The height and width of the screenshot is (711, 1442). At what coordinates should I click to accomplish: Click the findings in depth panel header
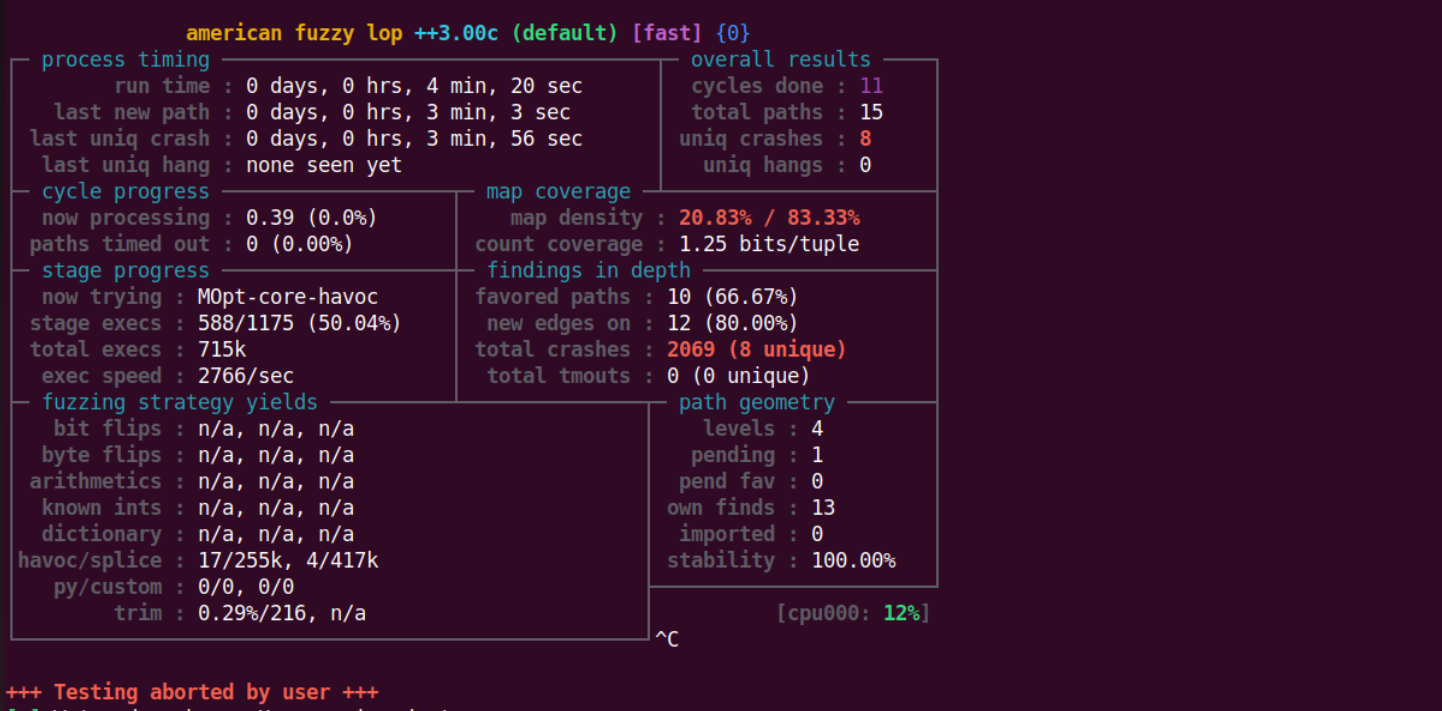tap(588, 270)
